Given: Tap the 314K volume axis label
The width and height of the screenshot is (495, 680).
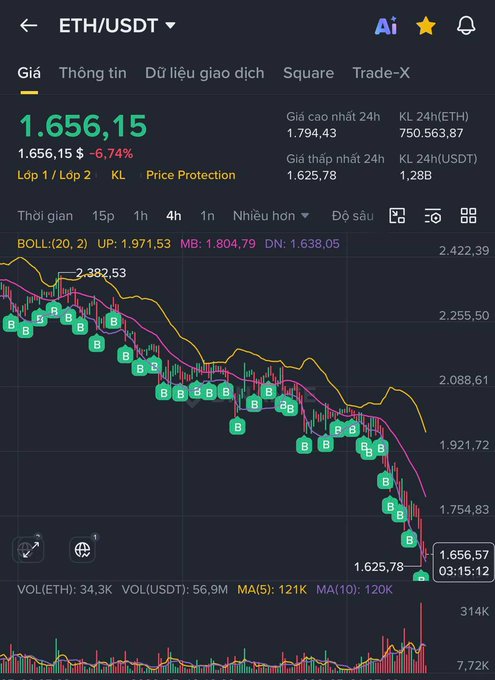Looking at the screenshot, I should click(x=474, y=611).
